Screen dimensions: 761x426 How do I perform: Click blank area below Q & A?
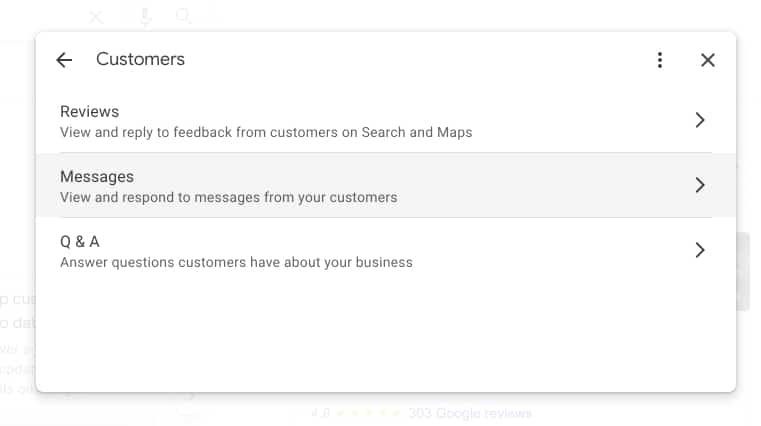point(386,335)
